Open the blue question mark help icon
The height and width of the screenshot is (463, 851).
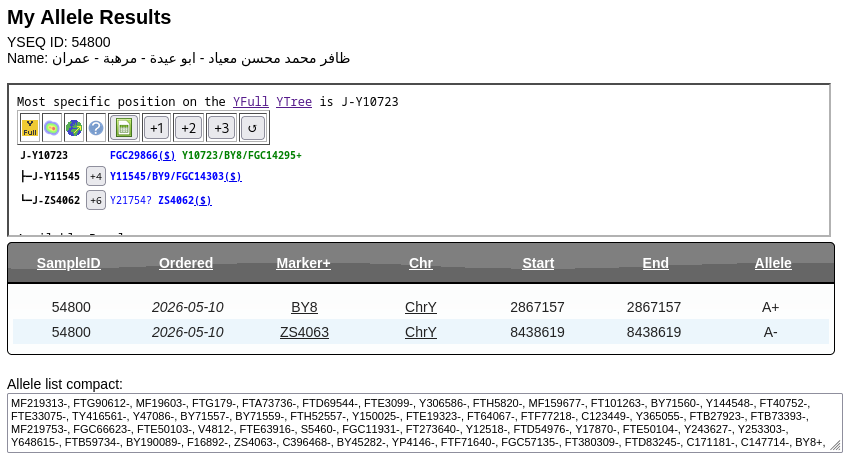pos(96,128)
